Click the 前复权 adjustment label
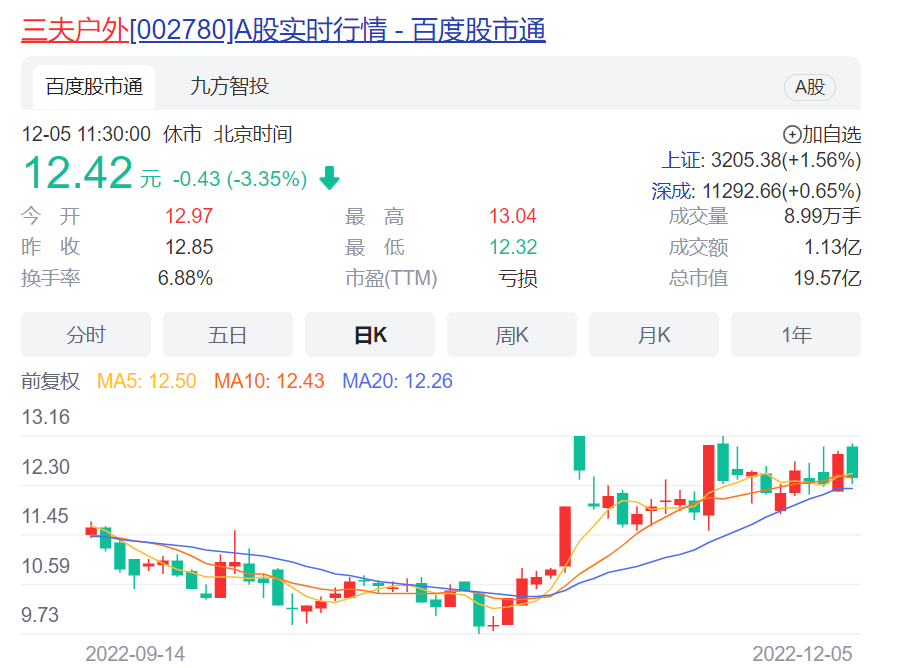 click(50, 381)
